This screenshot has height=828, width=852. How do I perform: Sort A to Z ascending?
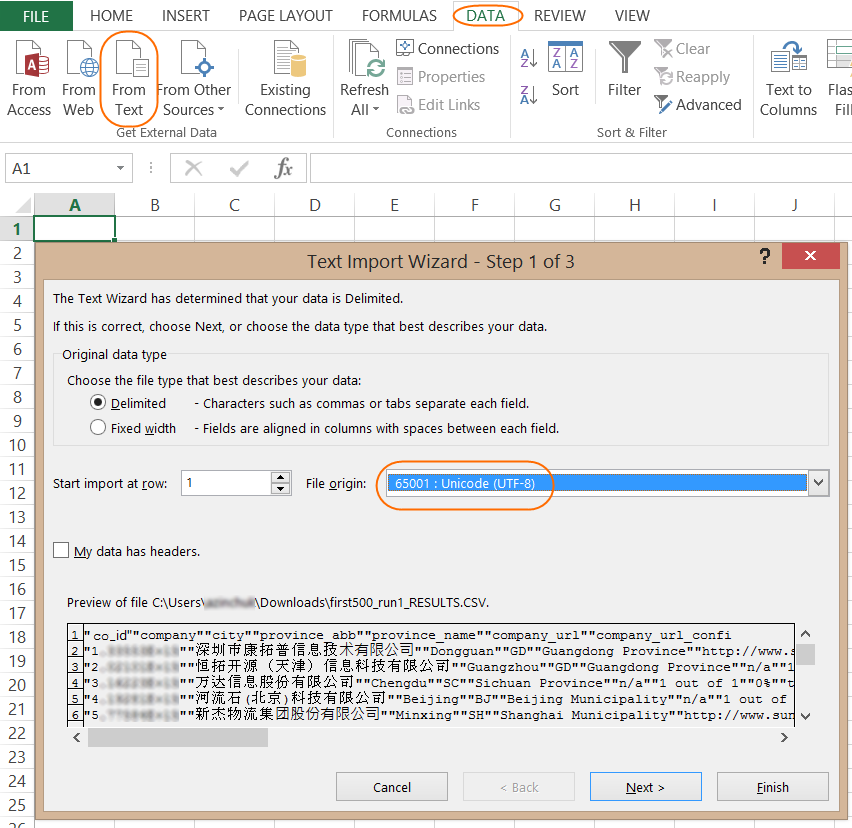(529, 58)
